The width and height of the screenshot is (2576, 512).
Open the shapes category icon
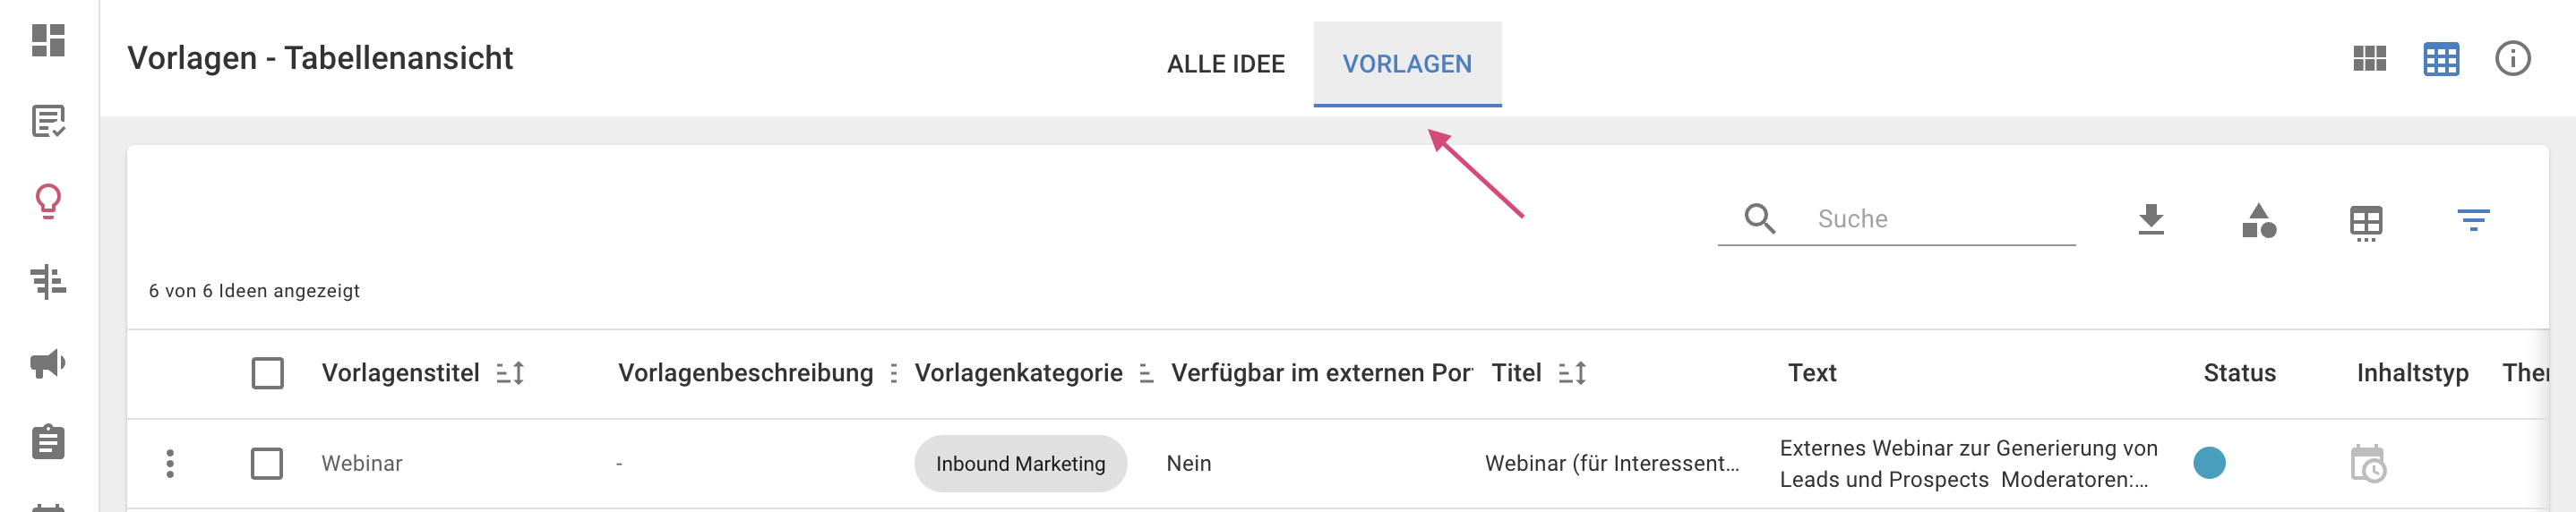coord(2259,220)
